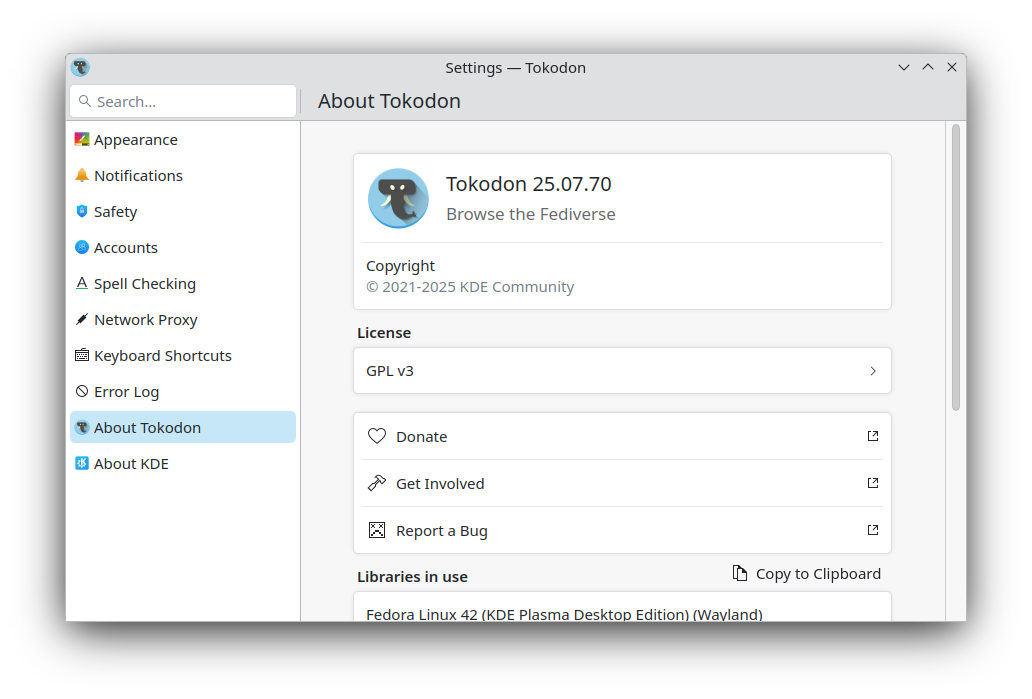Maximize the Settings window
This screenshot has height=699, width=1032.
(x=928, y=67)
